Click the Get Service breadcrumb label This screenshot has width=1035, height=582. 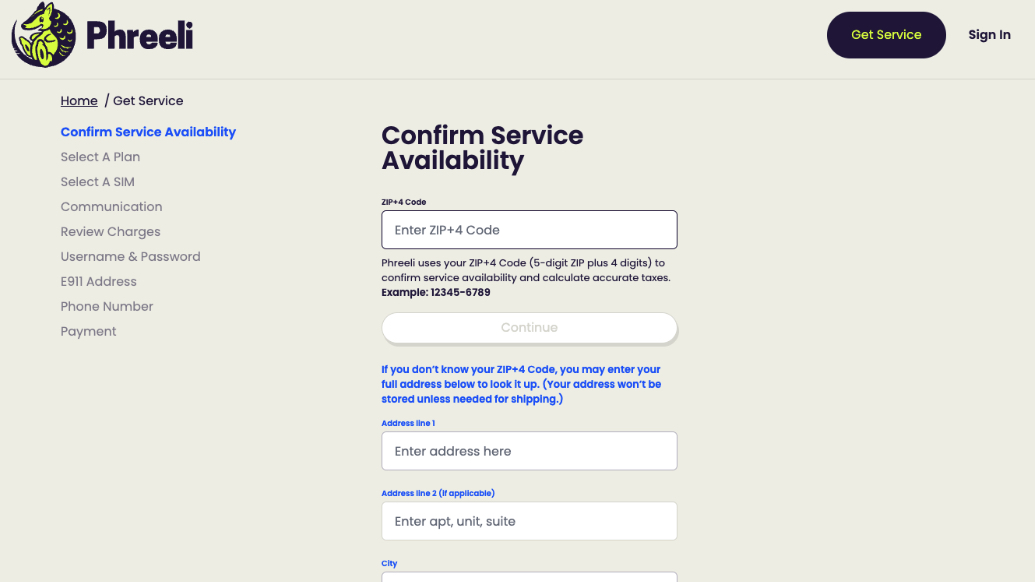[148, 100]
